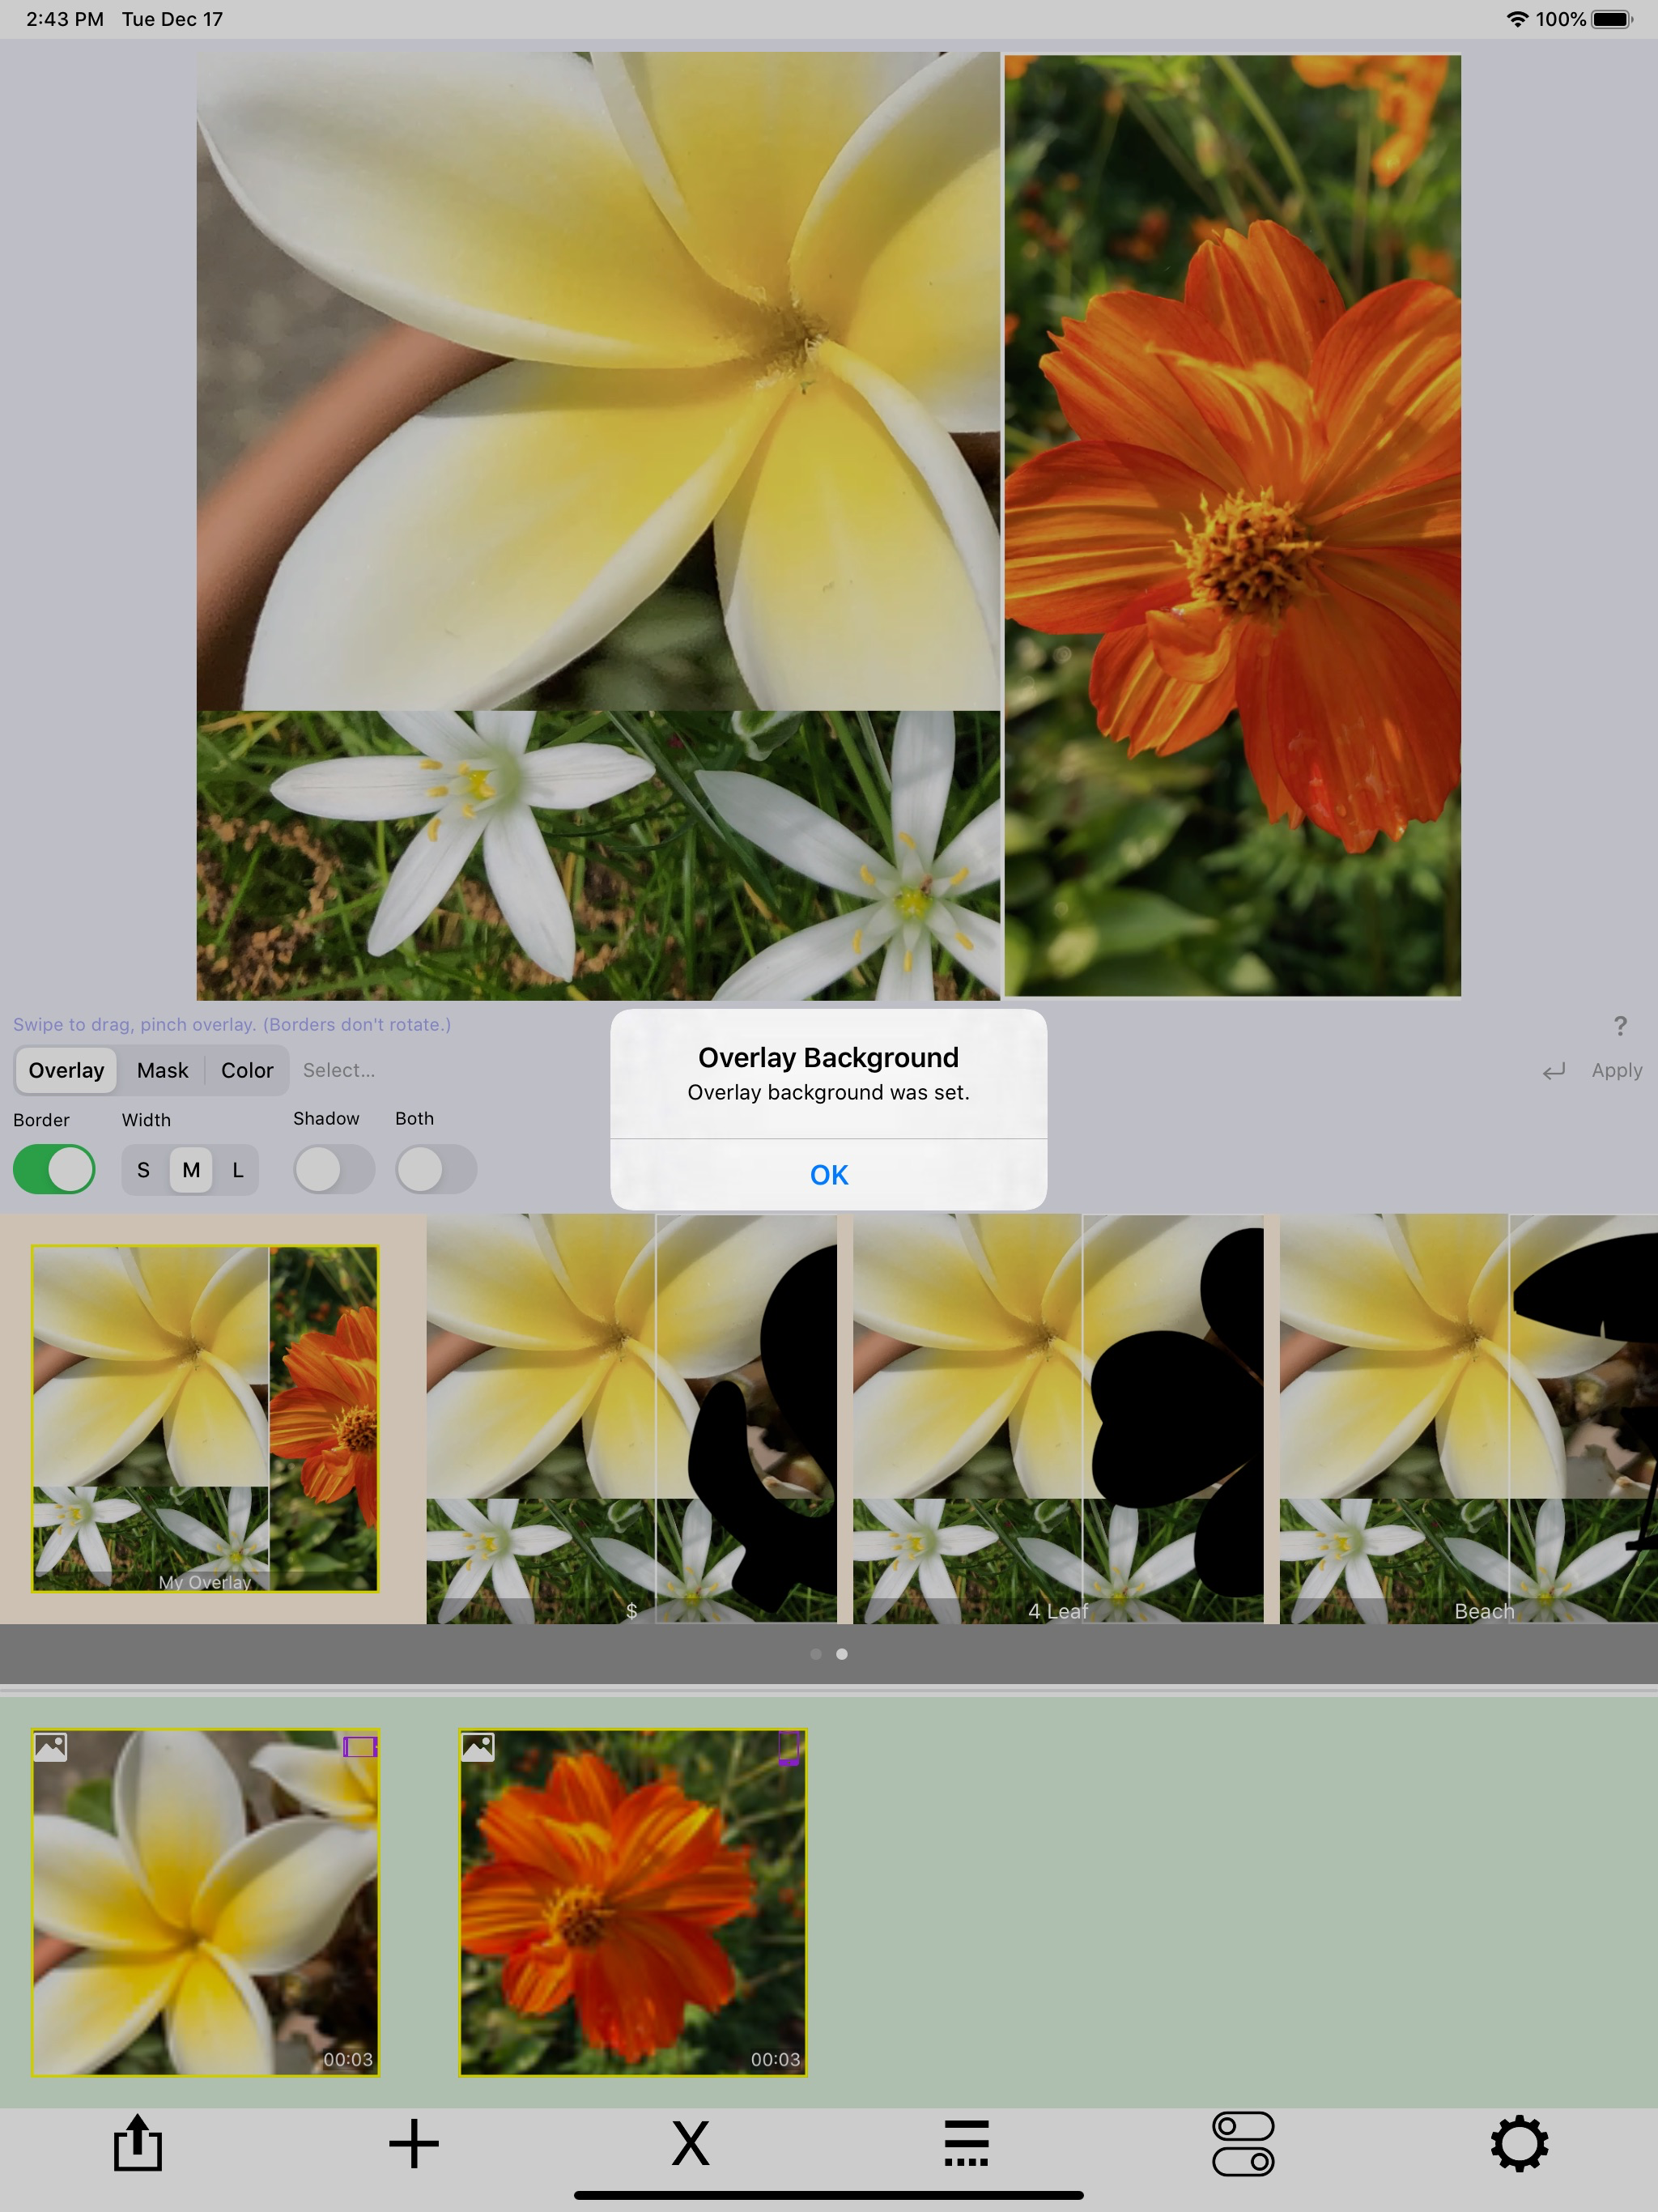The width and height of the screenshot is (1658, 2212).
Task: Switch to the Mask tab
Action: 162,1070
